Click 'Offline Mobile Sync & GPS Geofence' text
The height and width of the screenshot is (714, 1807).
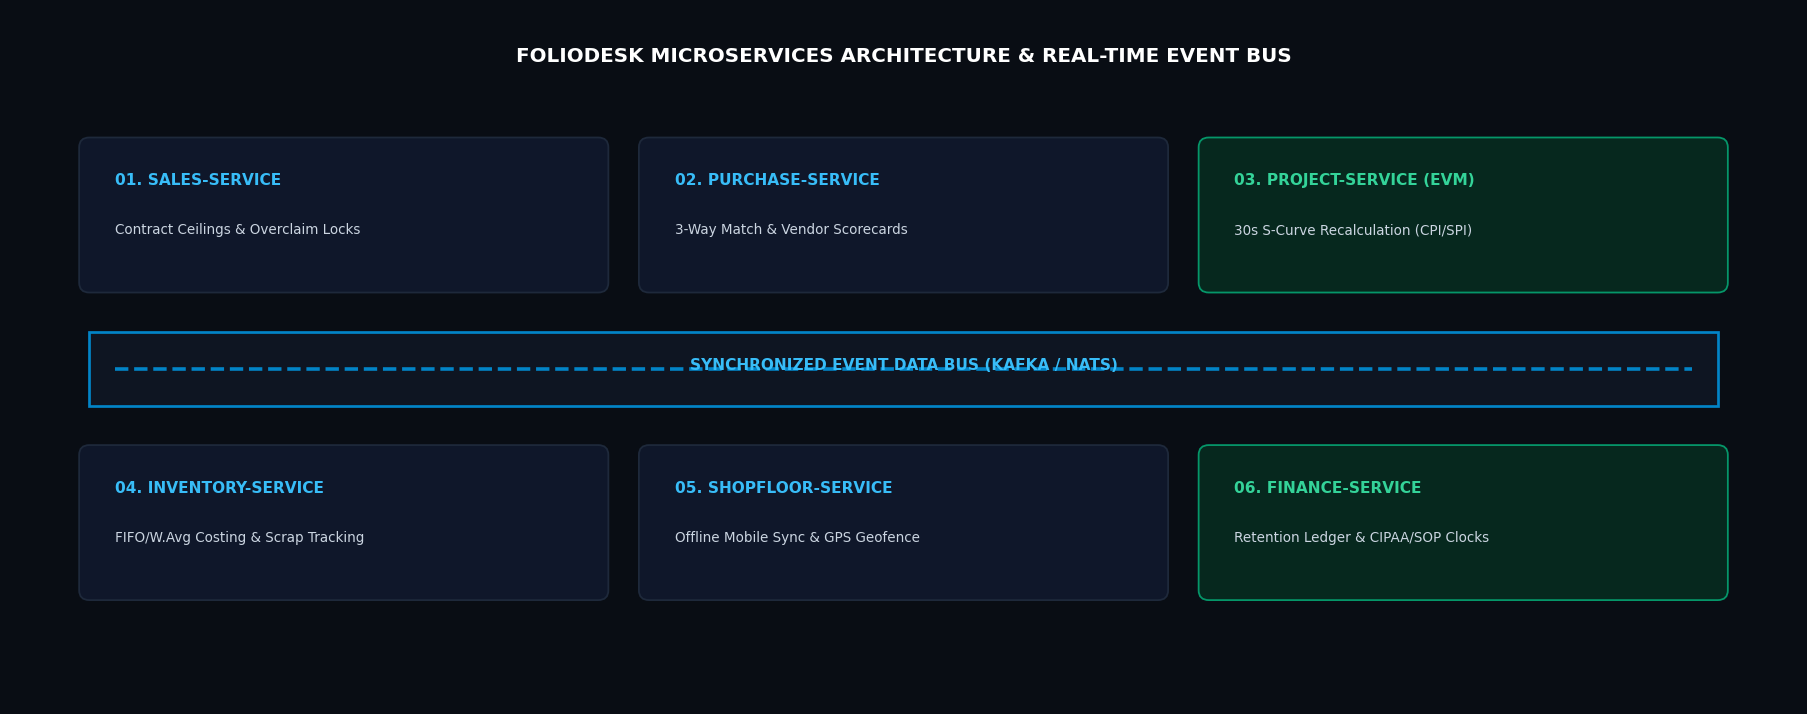pos(797,538)
